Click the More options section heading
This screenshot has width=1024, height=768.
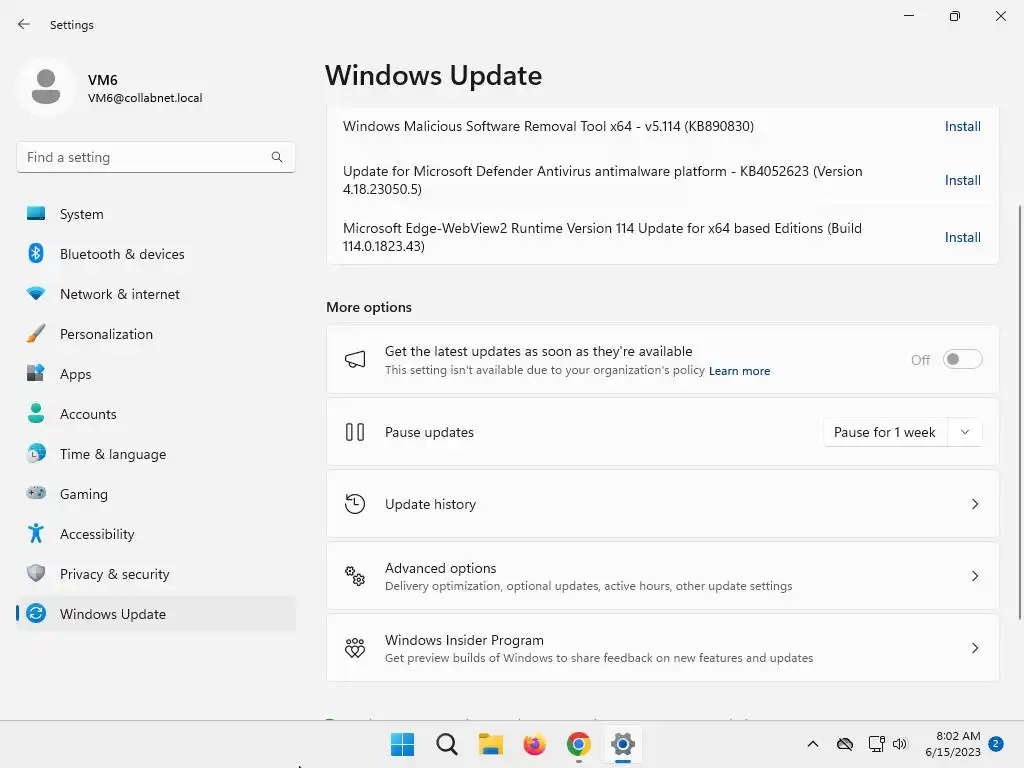[369, 307]
